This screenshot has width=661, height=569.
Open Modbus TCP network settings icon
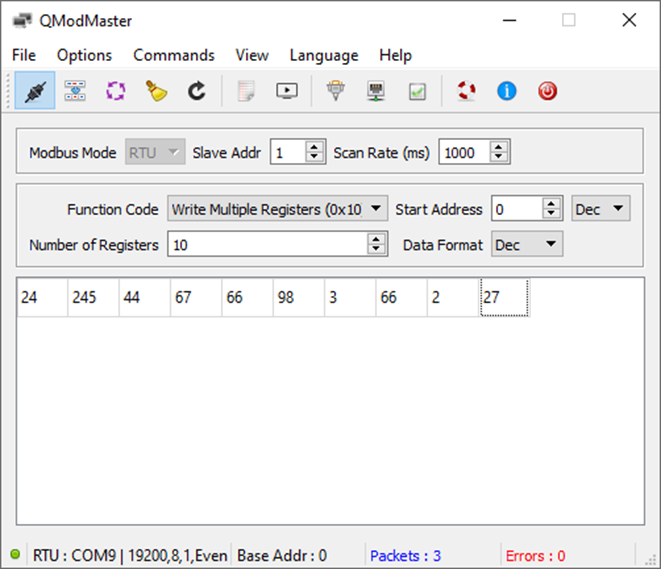376,91
